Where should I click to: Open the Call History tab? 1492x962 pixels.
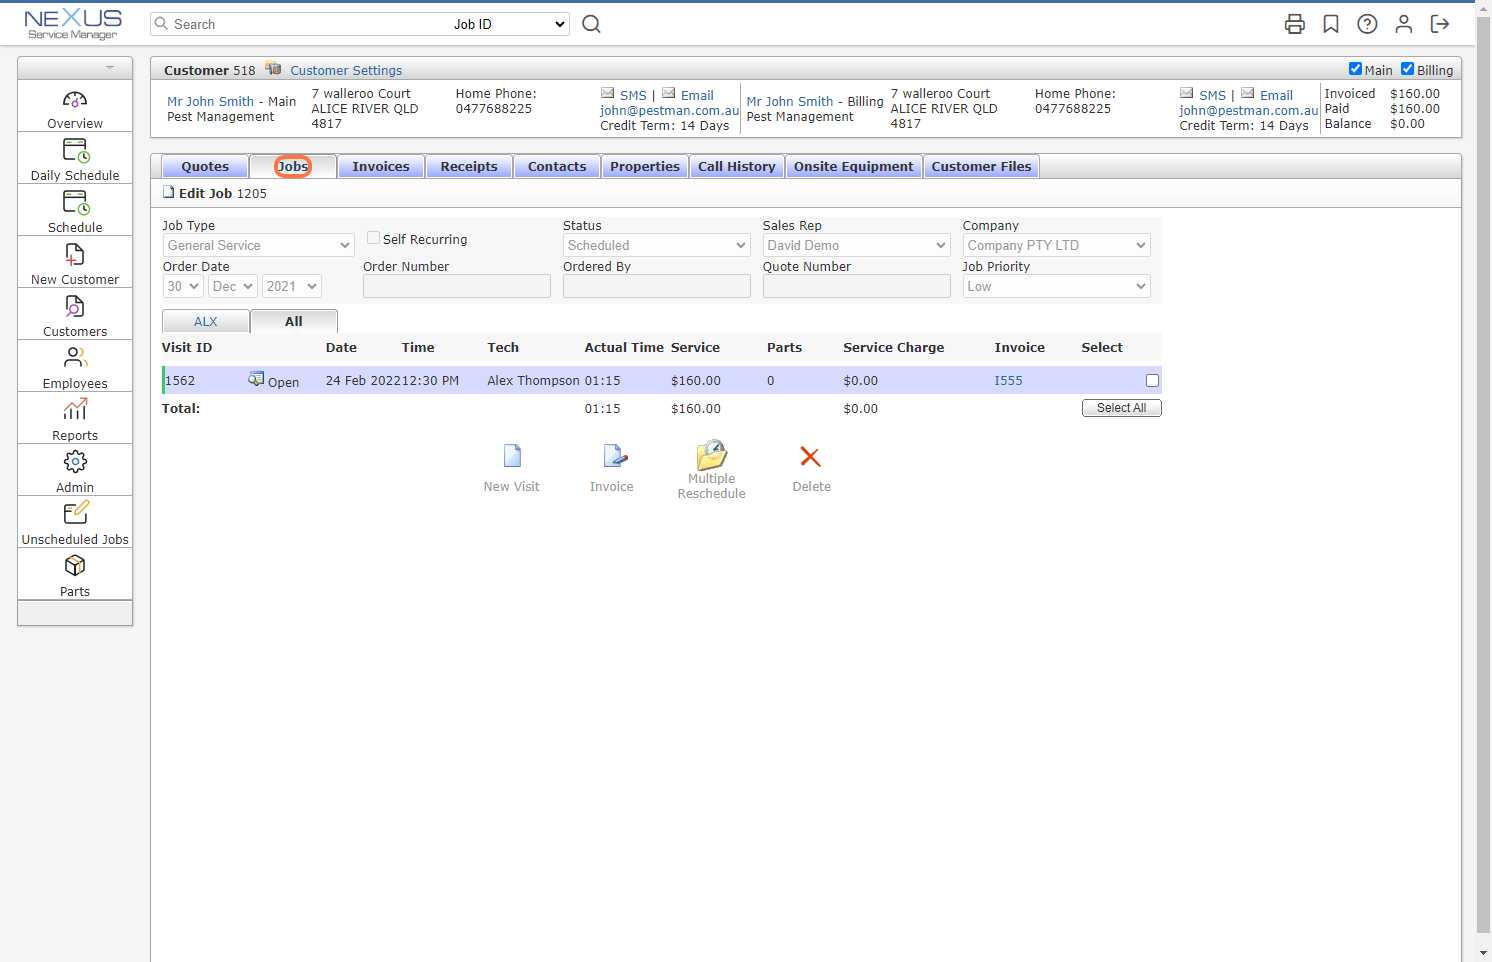pyautogui.click(x=737, y=166)
